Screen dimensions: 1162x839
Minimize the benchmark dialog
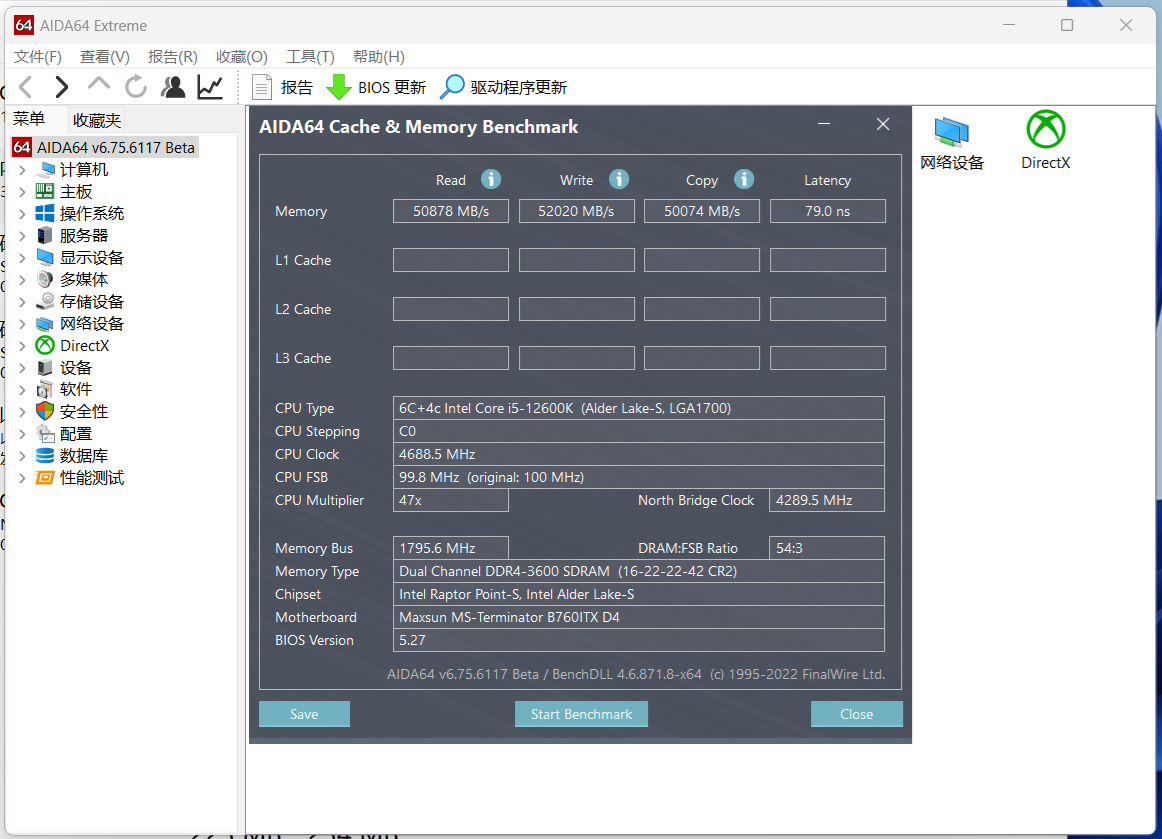(824, 124)
